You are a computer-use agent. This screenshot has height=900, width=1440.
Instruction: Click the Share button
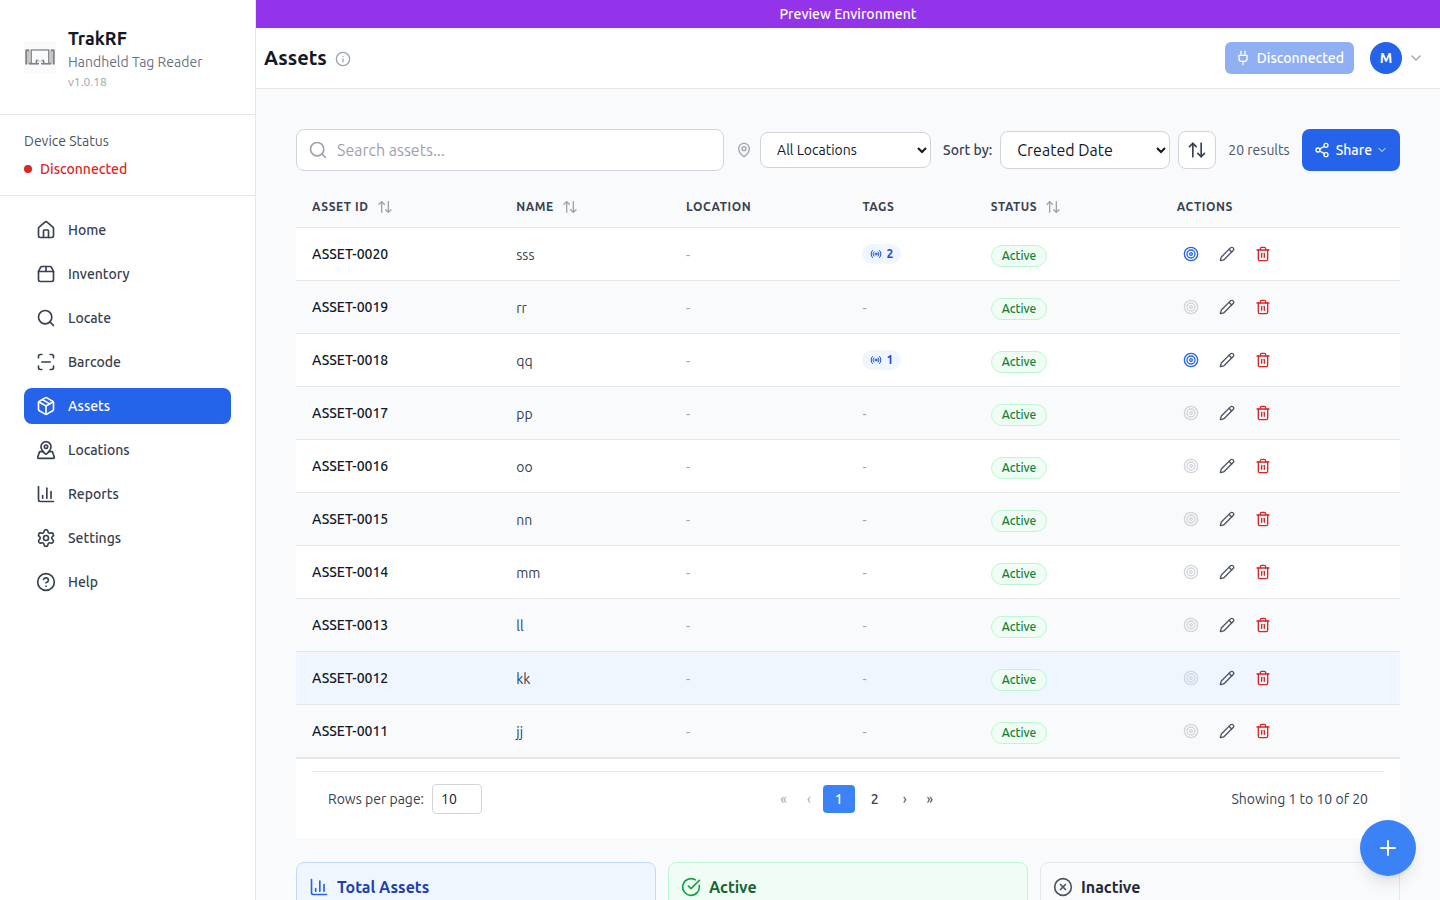pos(1350,149)
